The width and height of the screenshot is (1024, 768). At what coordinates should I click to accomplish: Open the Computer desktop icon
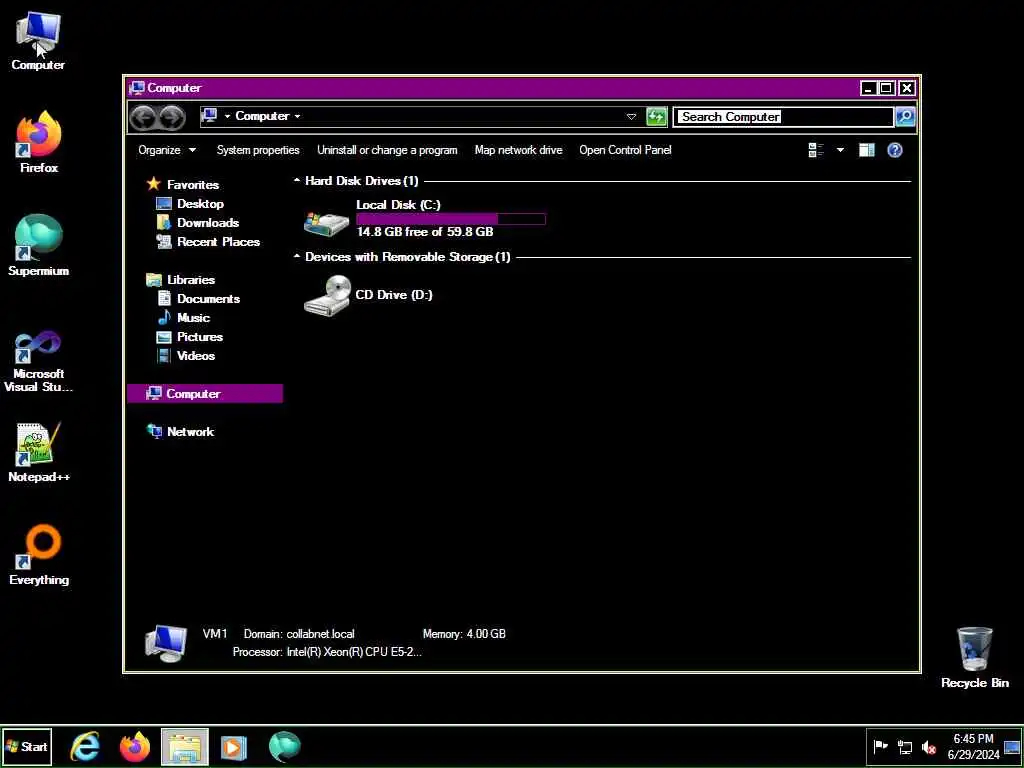38,40
